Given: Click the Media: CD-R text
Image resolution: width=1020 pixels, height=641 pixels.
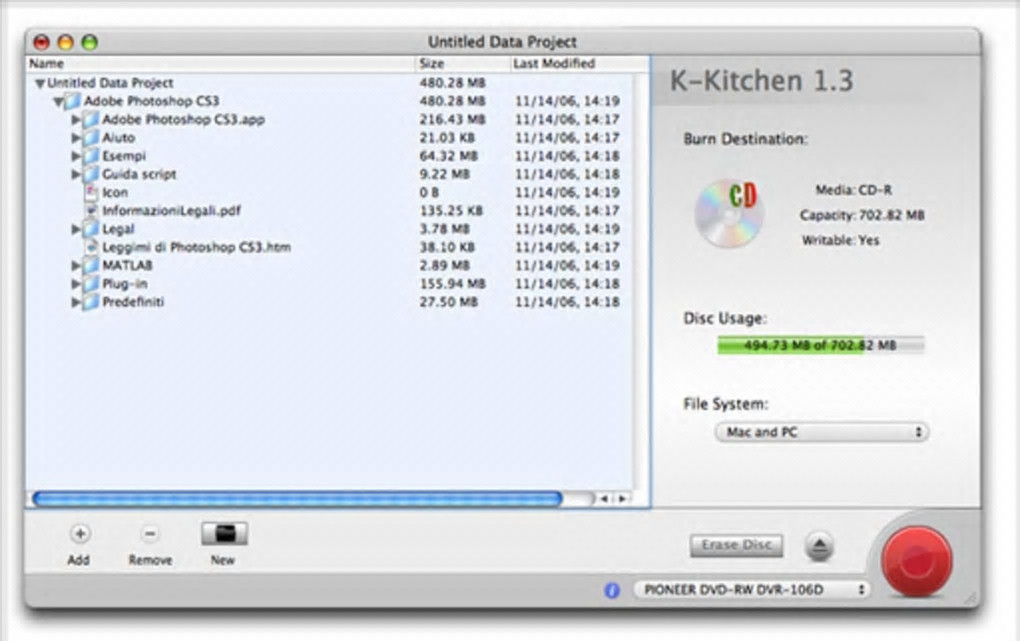Looking at the screenshot, I should point(853,190).
